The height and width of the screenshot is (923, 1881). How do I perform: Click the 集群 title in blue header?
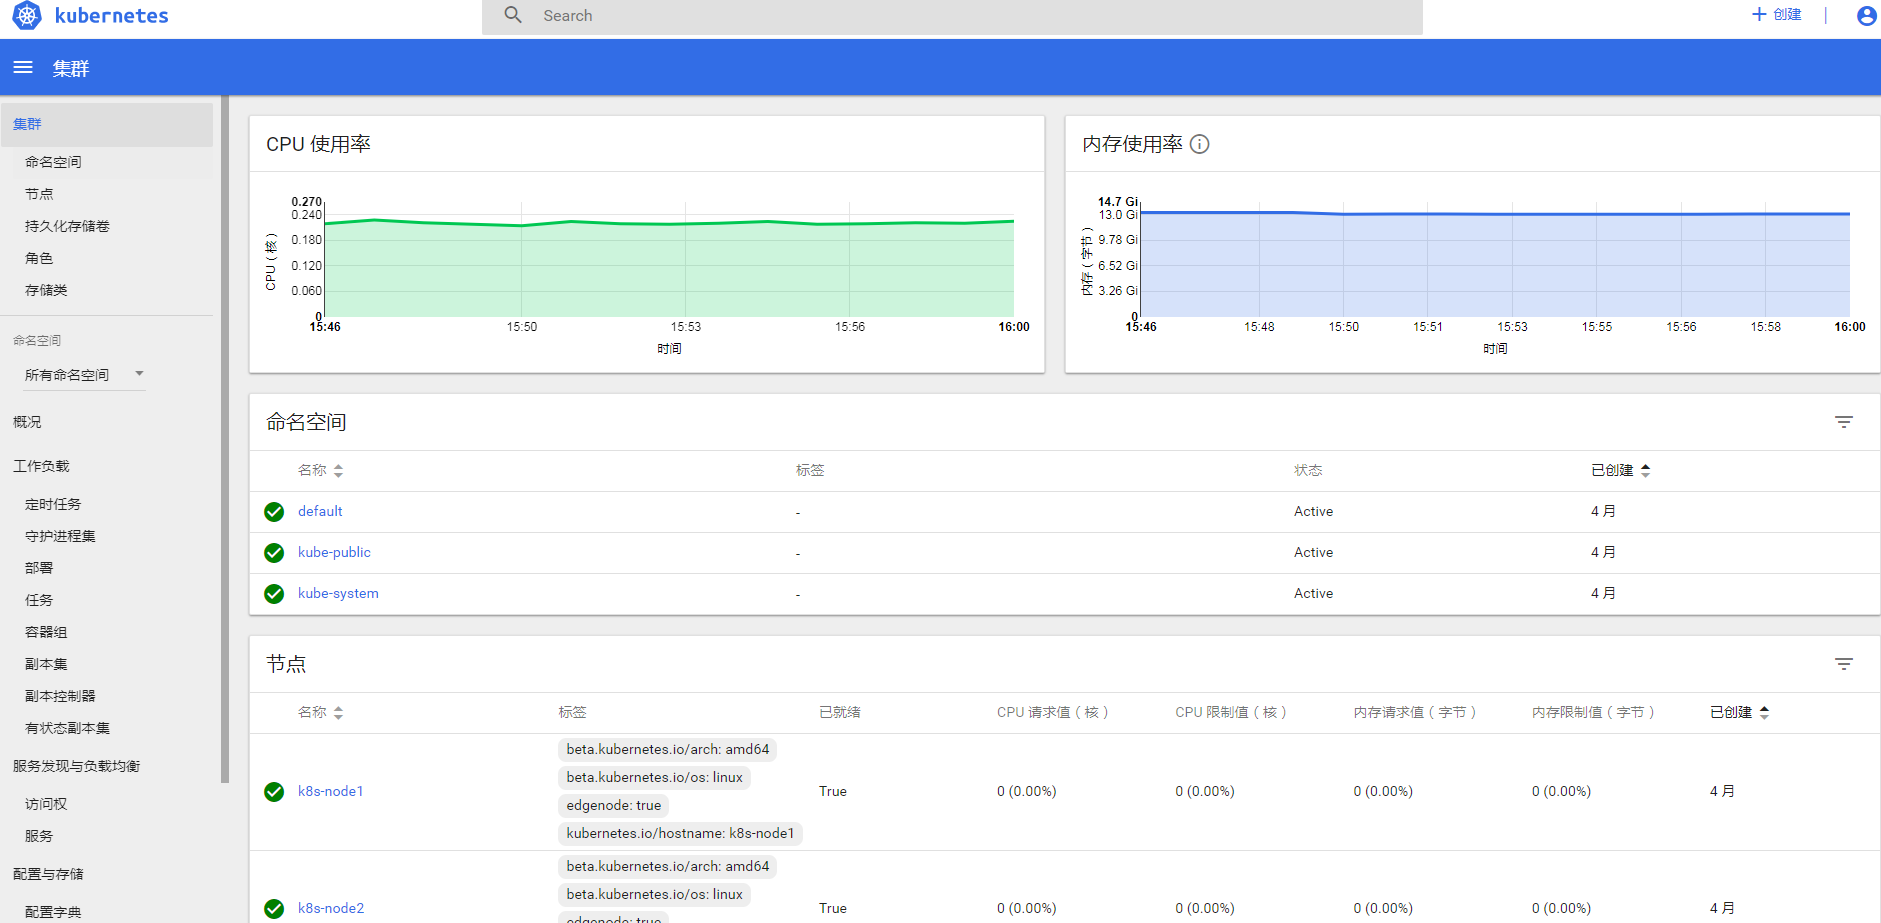coord(71,68)
